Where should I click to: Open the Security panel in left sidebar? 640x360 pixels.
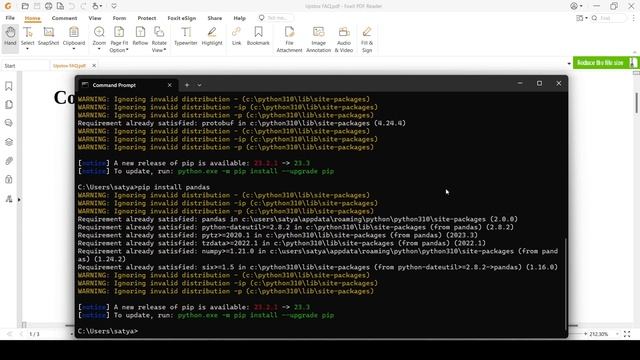9,180
